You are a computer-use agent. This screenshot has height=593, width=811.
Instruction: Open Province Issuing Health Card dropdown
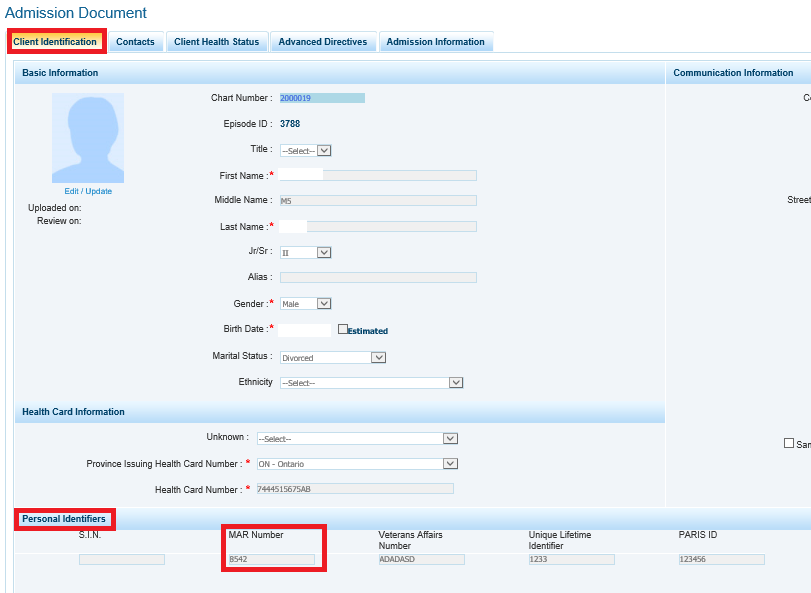click(356, 464)
